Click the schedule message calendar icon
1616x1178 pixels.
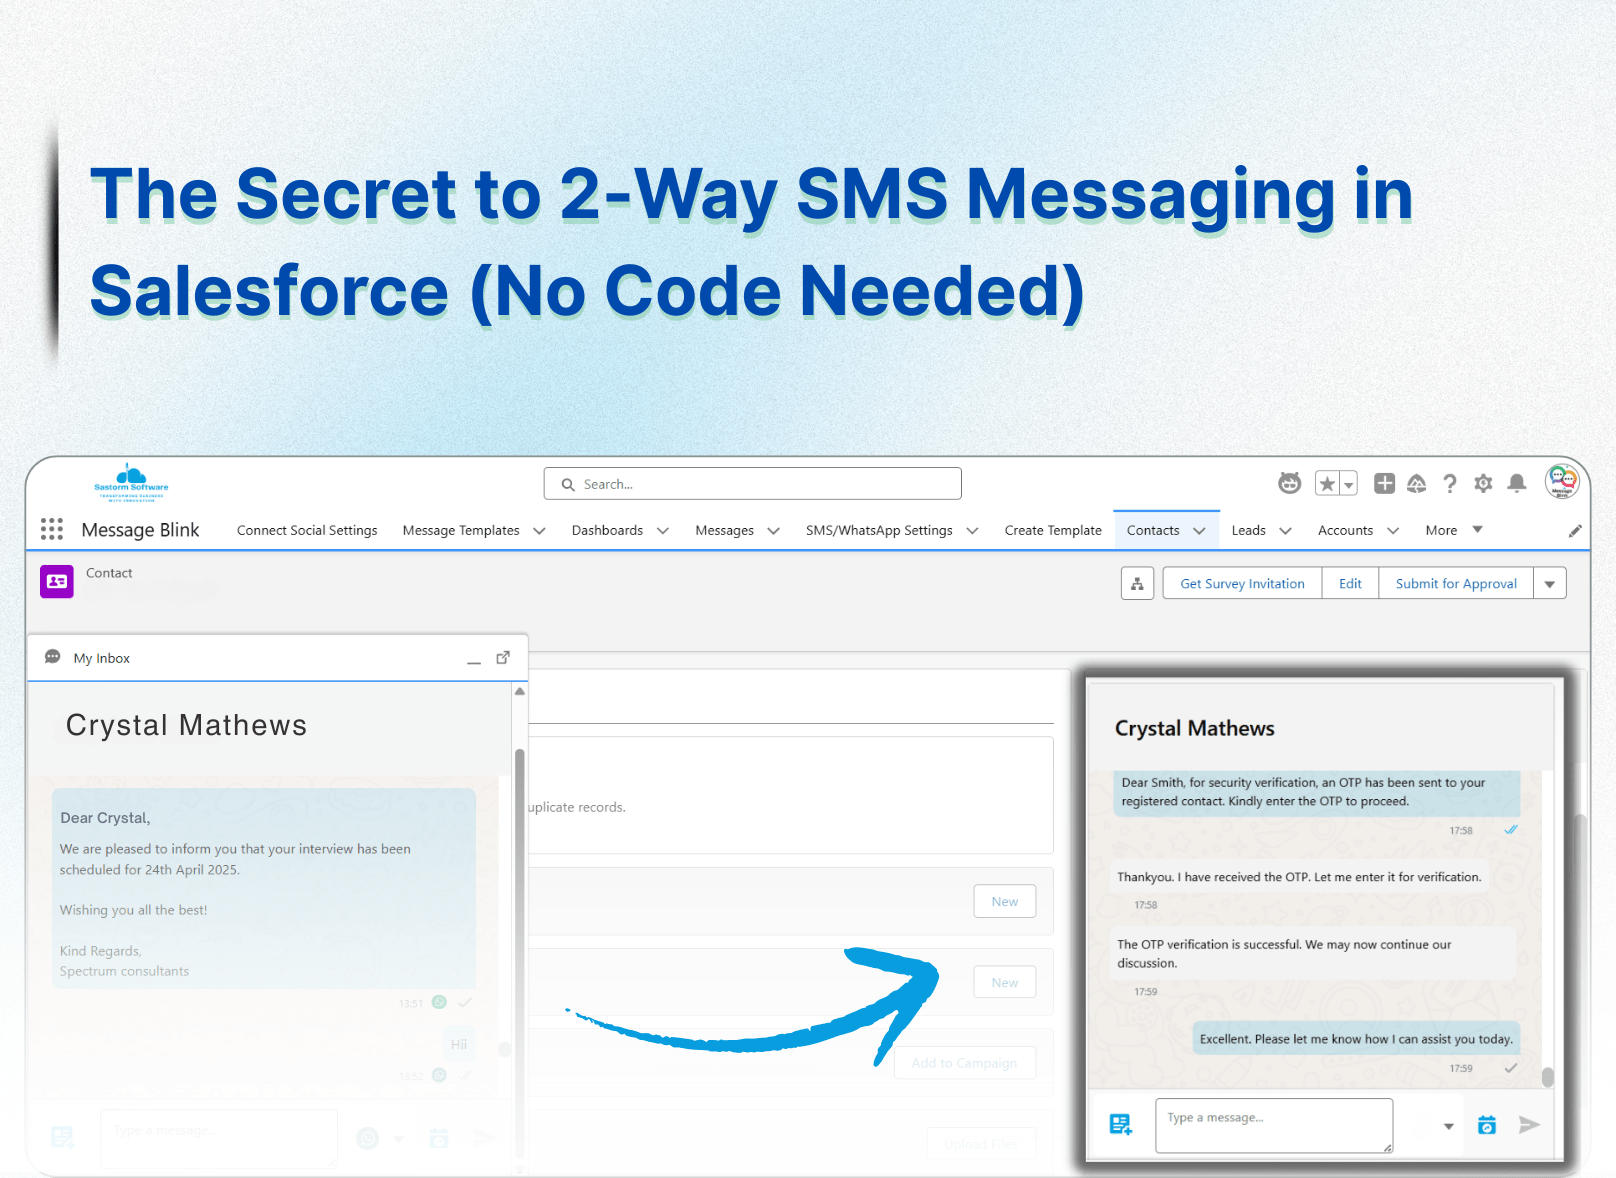[1487, 1125]
